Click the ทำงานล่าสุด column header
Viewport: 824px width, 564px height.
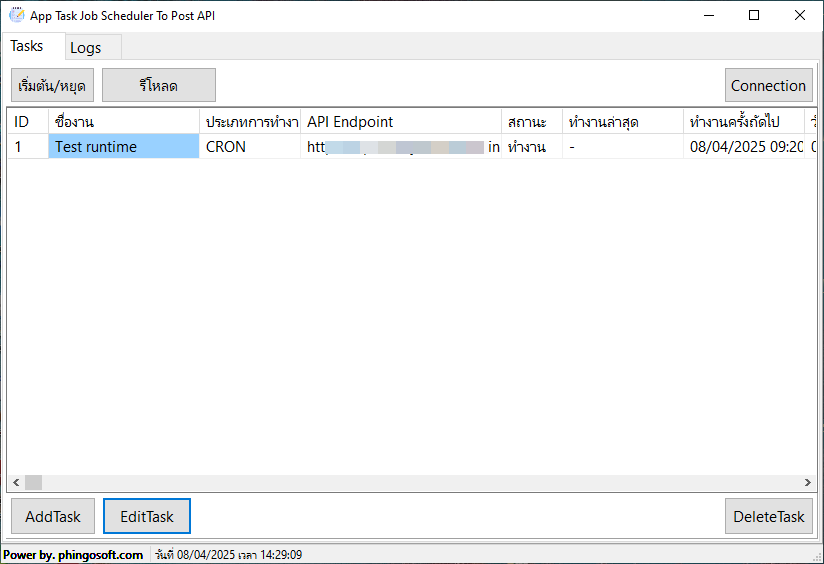coord(623,122)
